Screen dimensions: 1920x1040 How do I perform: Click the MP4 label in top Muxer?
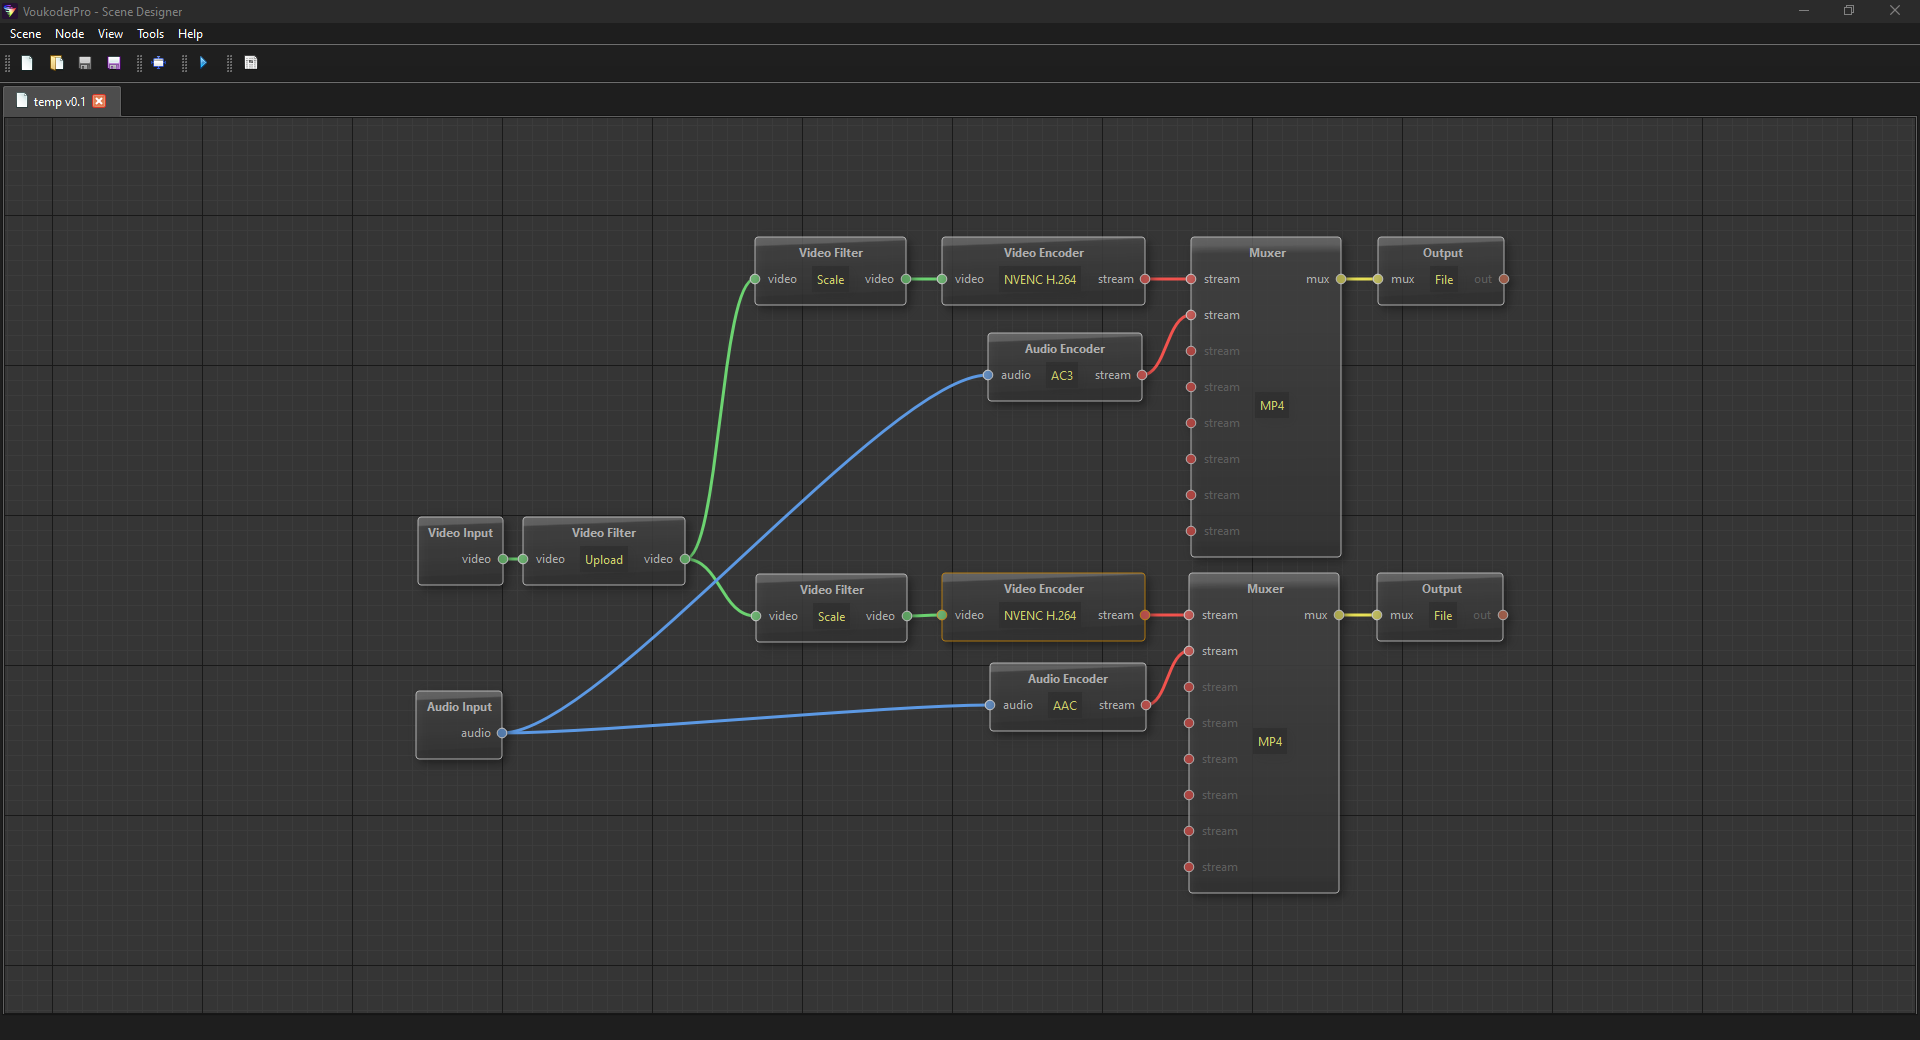point(1271,406)
